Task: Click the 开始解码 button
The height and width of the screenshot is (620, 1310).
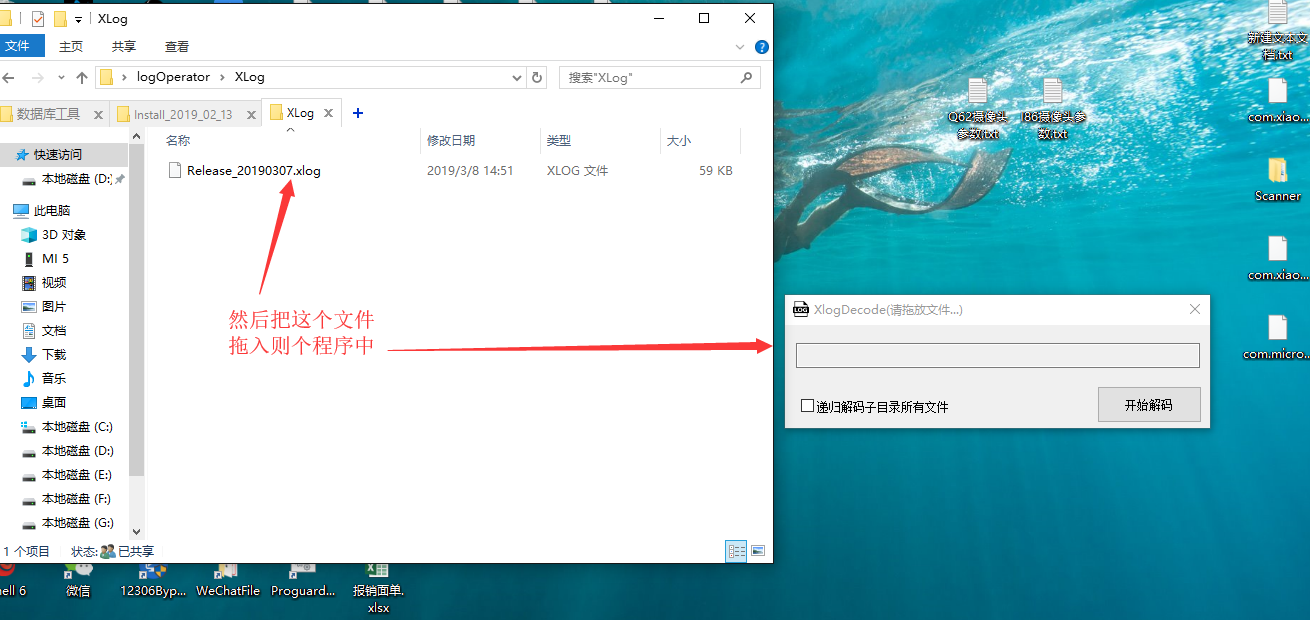Action: 1148,405
